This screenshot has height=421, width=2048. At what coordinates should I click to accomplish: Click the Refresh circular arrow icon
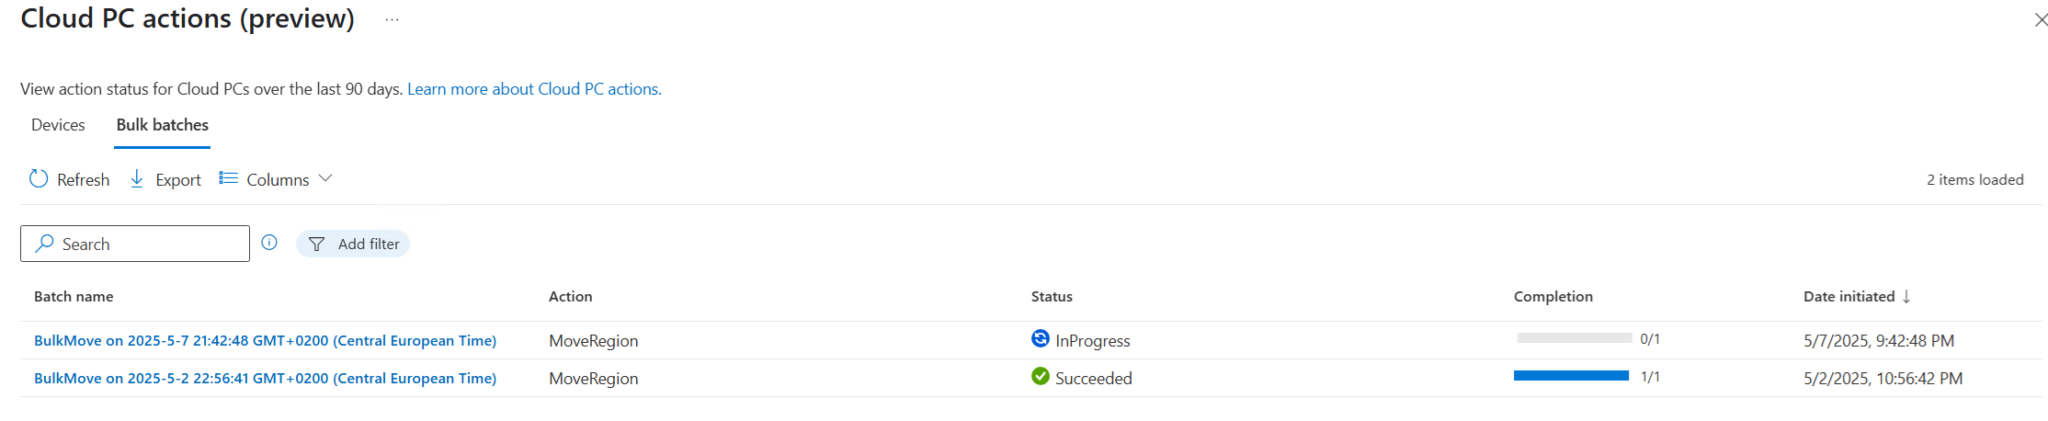(x=38, y=179)
